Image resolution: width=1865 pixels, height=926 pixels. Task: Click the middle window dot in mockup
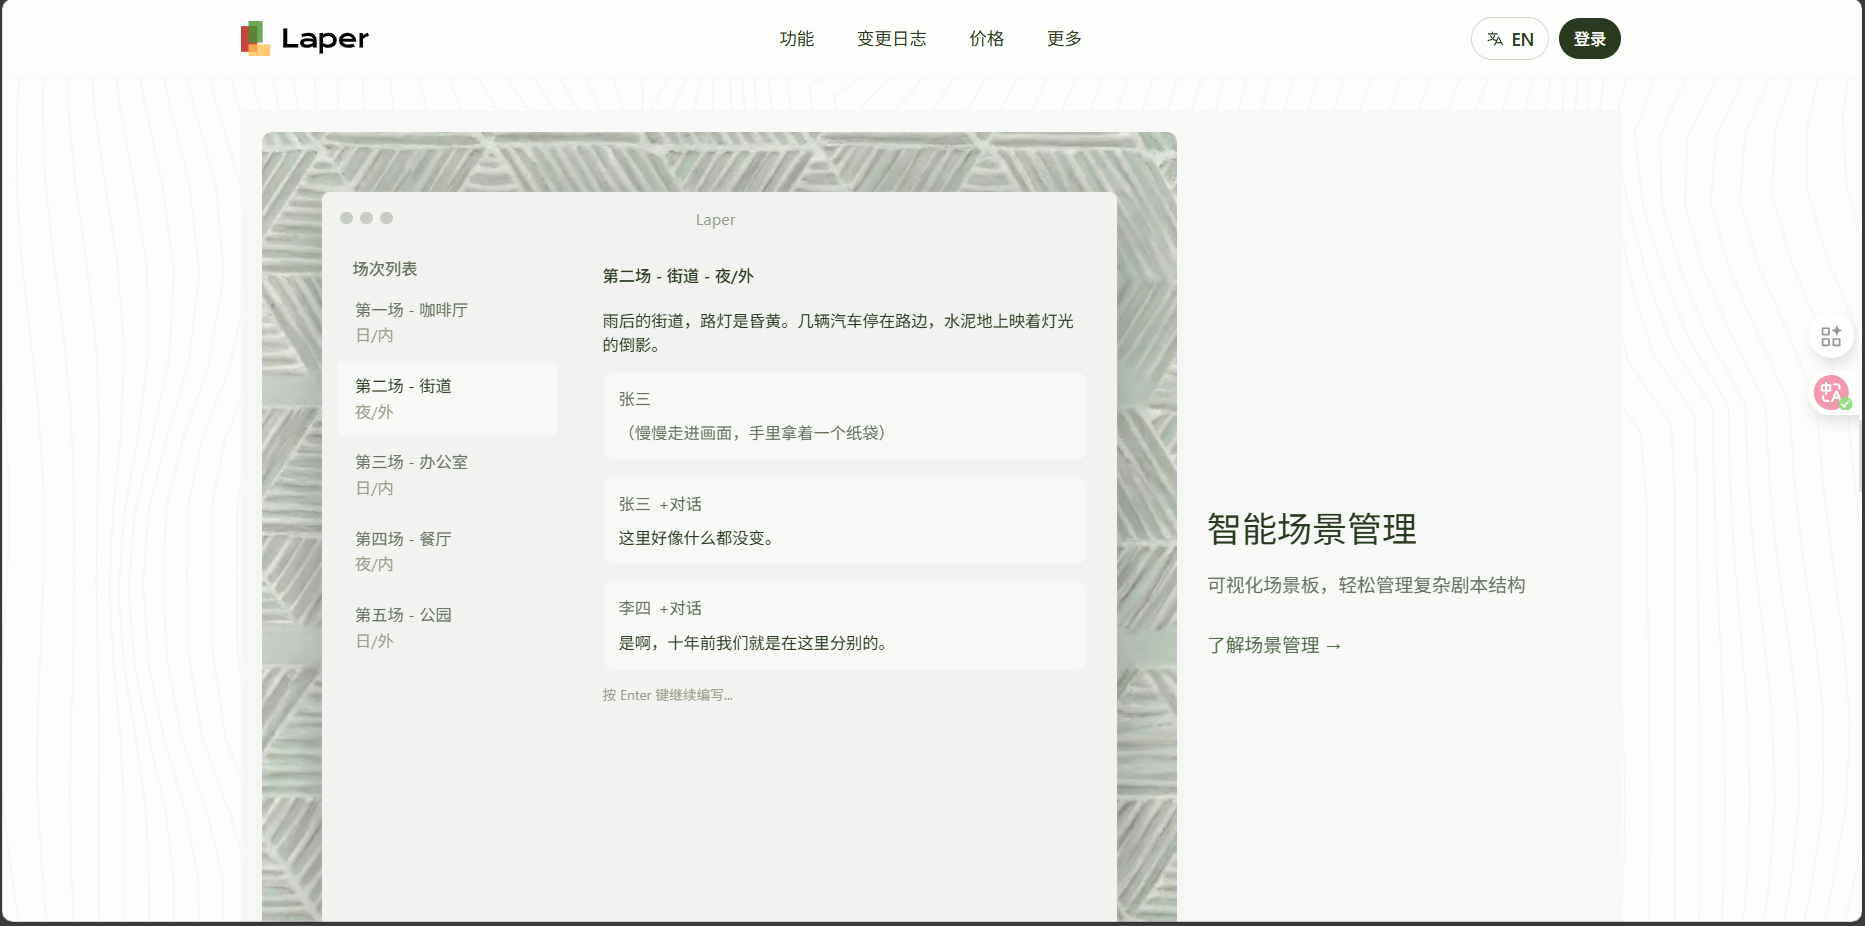[x=366, y=218]
